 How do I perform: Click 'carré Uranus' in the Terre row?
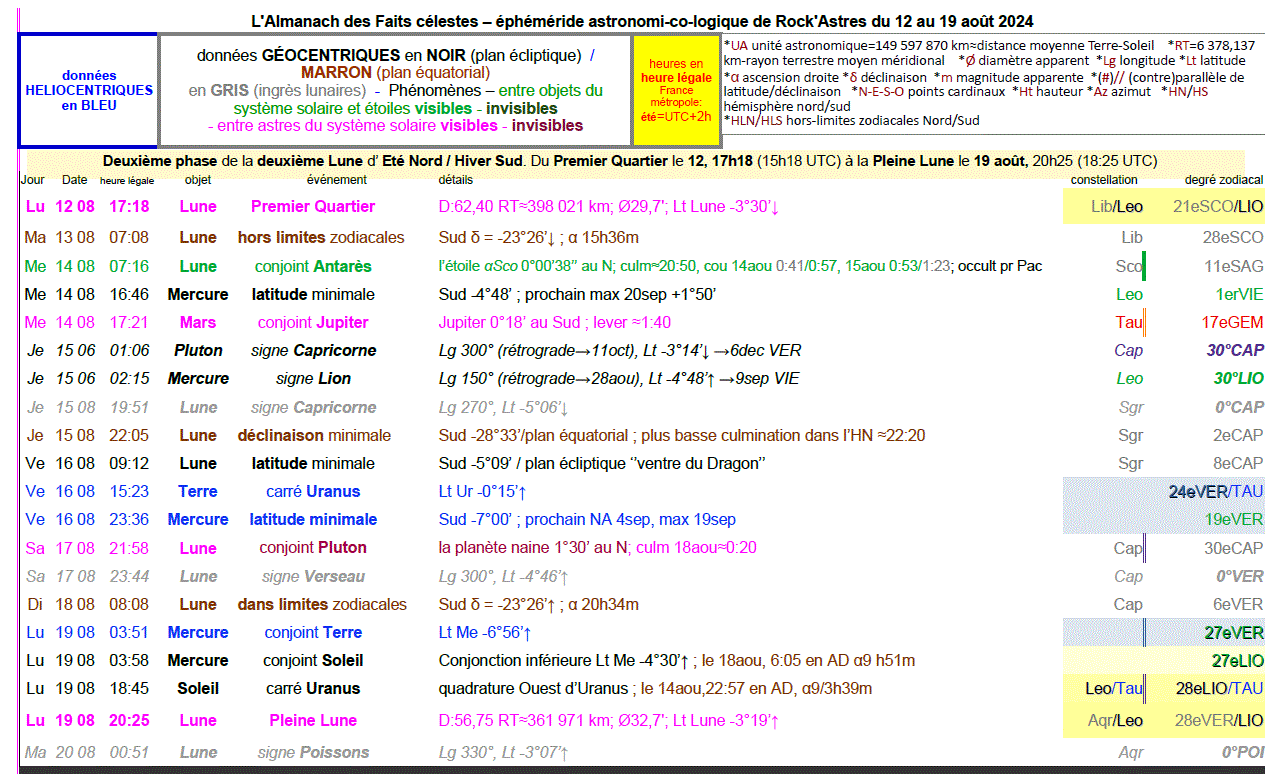pos(313,491)
